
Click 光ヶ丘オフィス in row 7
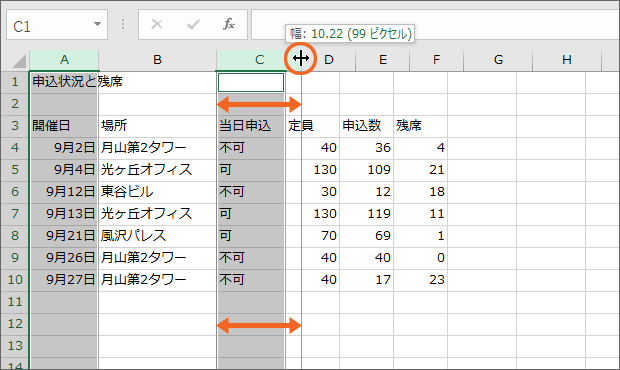click(x=157, y=214)
